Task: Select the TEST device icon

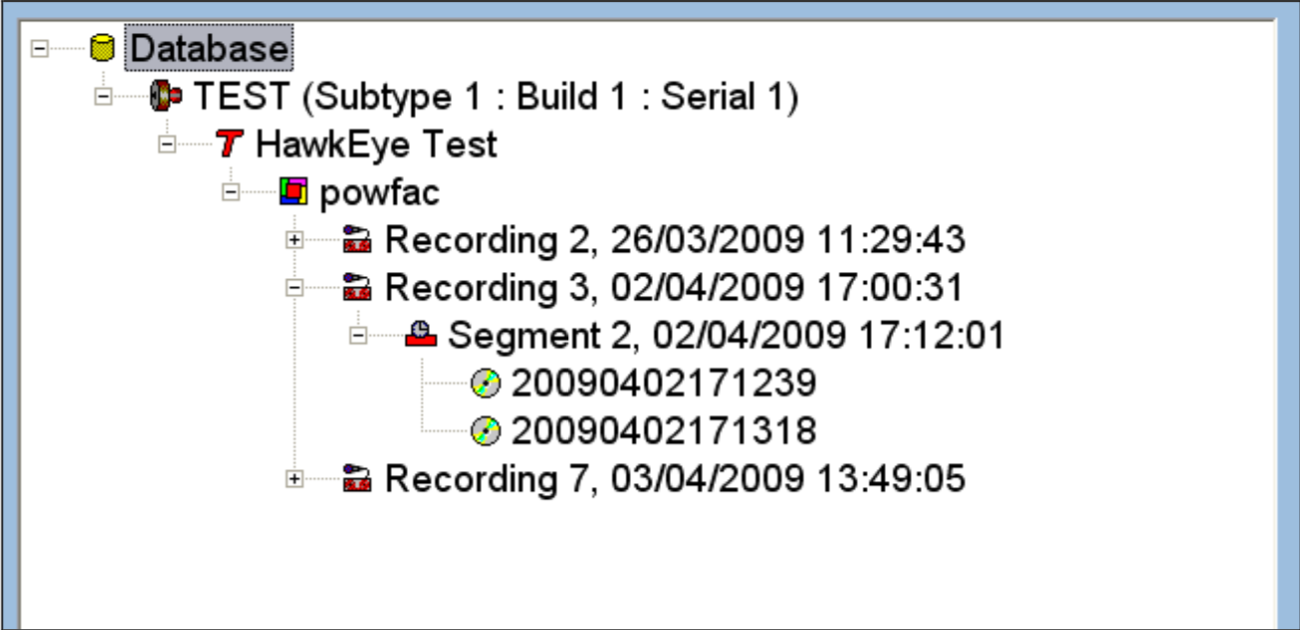Action: click(x=166, y=96)
